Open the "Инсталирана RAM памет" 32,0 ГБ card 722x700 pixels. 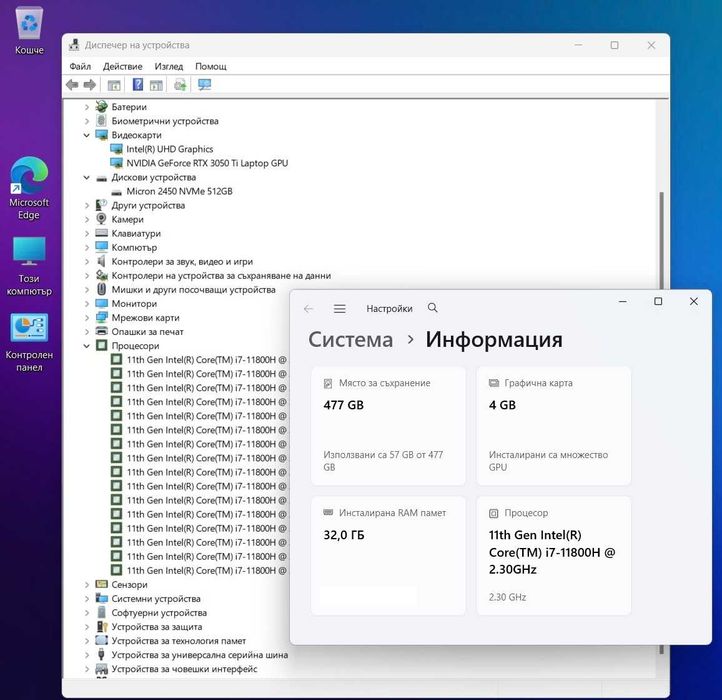(x=388, y=555)
